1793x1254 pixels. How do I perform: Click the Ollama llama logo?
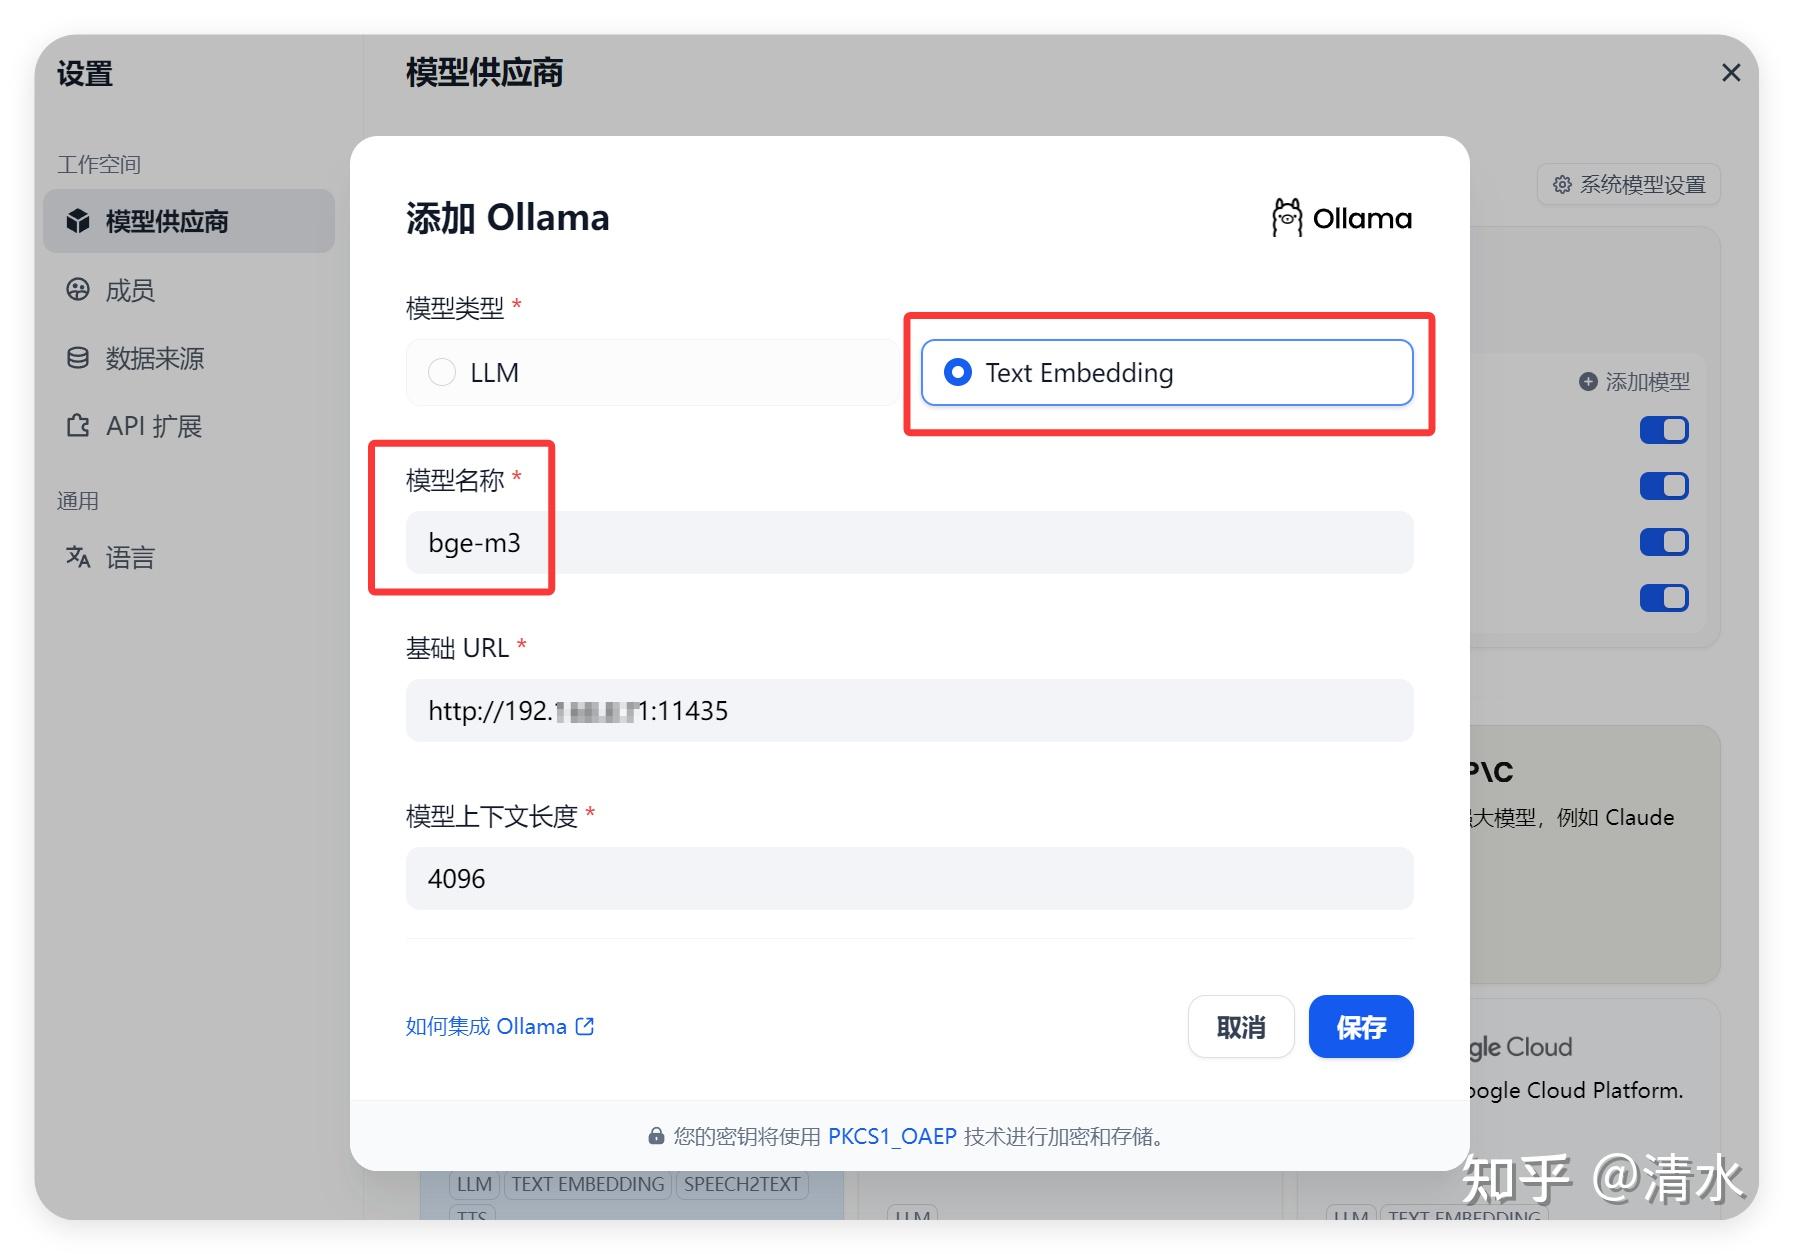click(x=1286, y=217)
